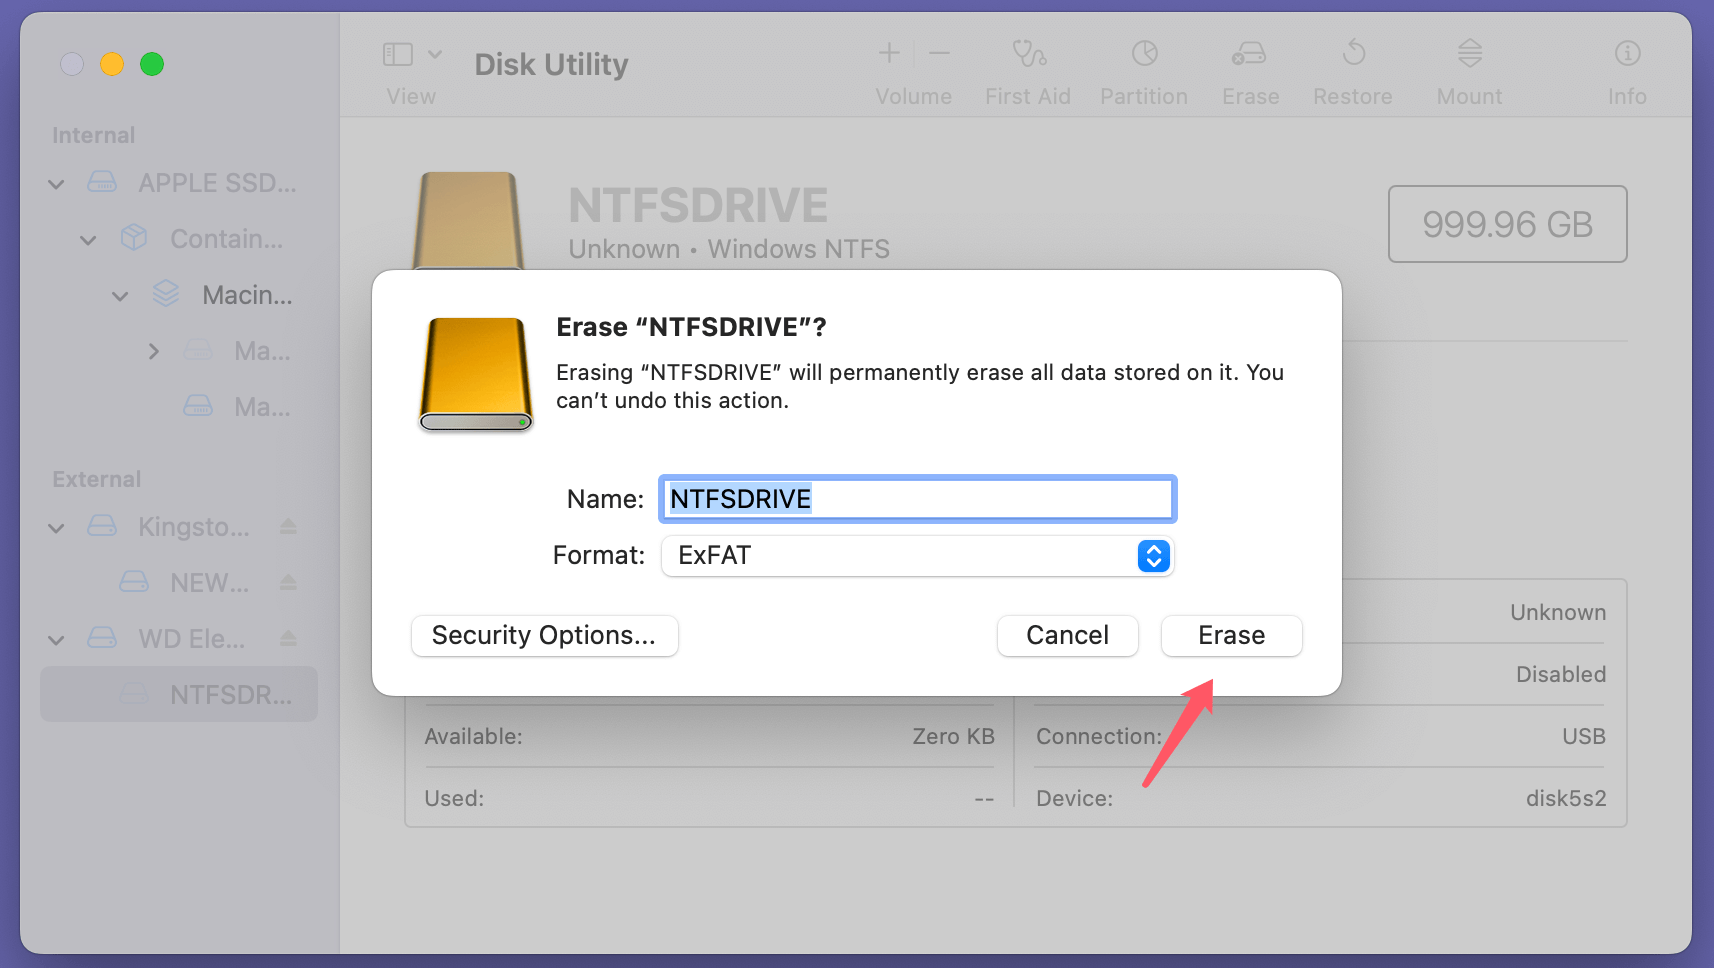Expand the collapsed Ma... volume disclosure triangle
The height and width of the screenshot is (968, 1714).
(x=154, y=351)
